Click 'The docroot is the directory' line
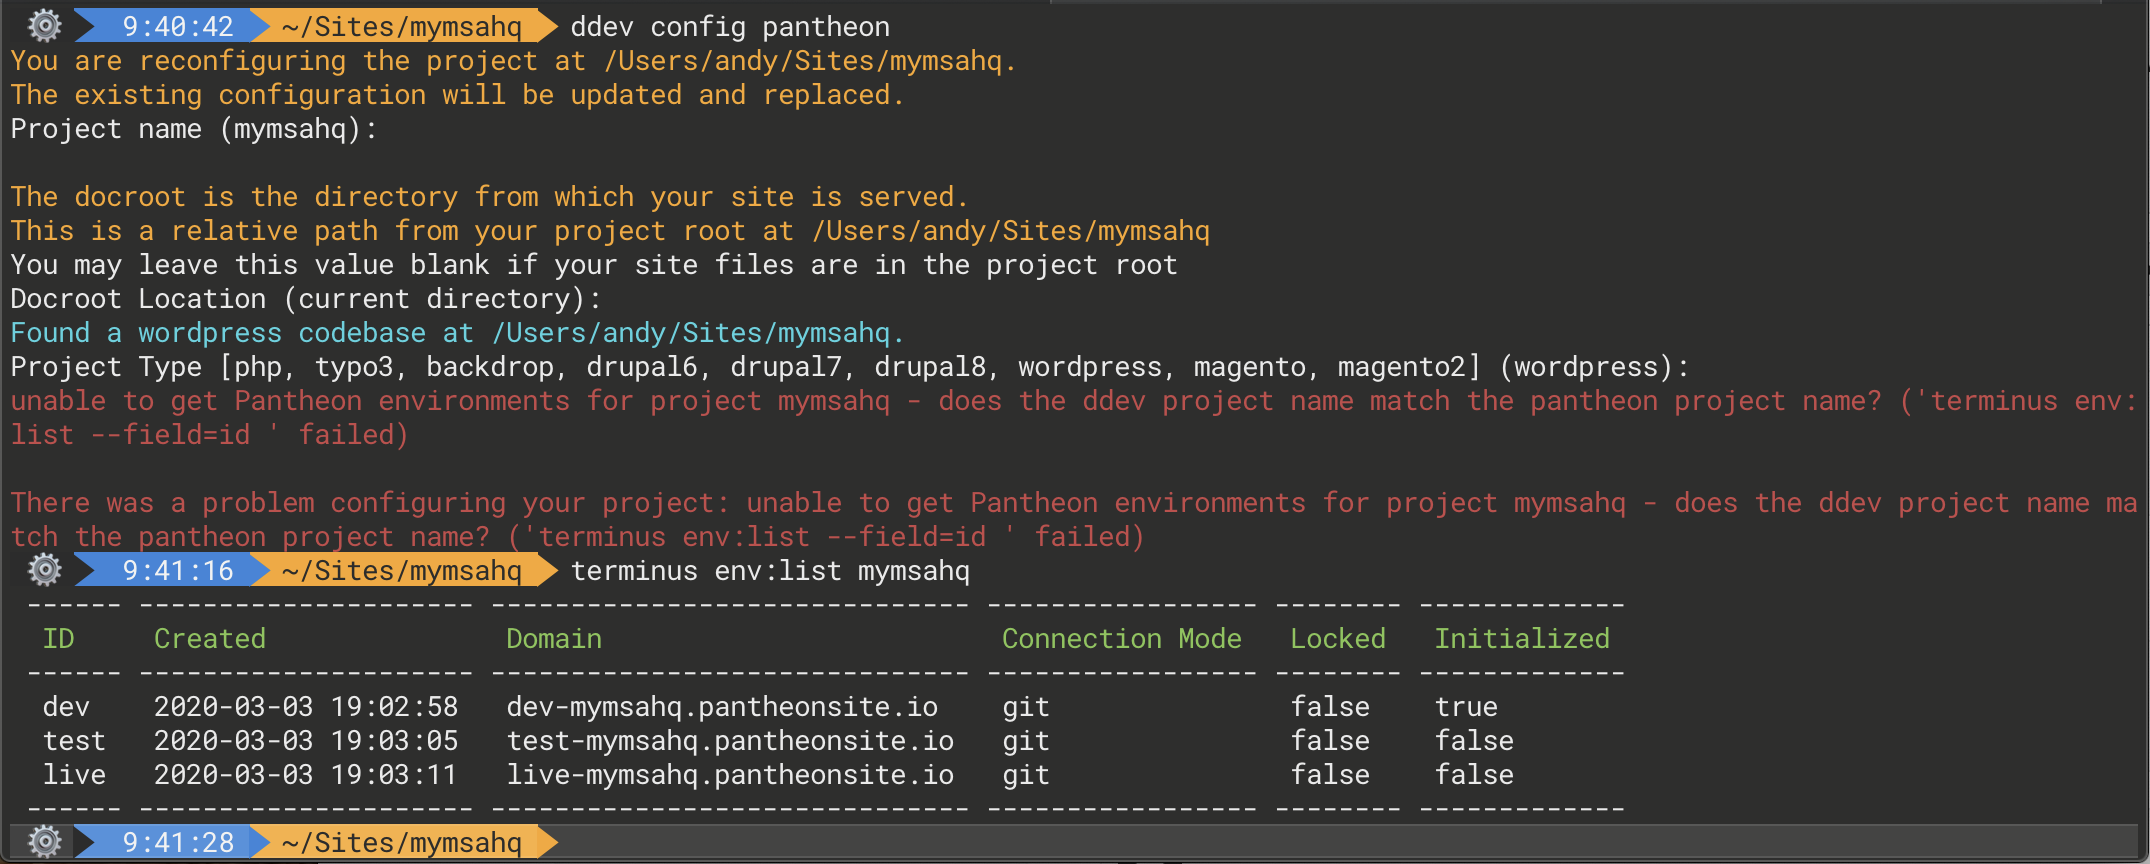 pyautogui.click(x=489, y=197)
